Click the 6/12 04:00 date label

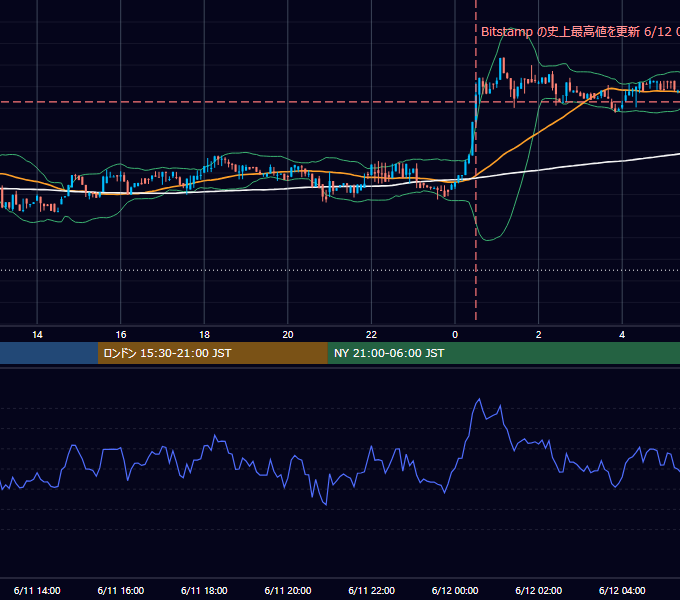[x=622, y=590]
